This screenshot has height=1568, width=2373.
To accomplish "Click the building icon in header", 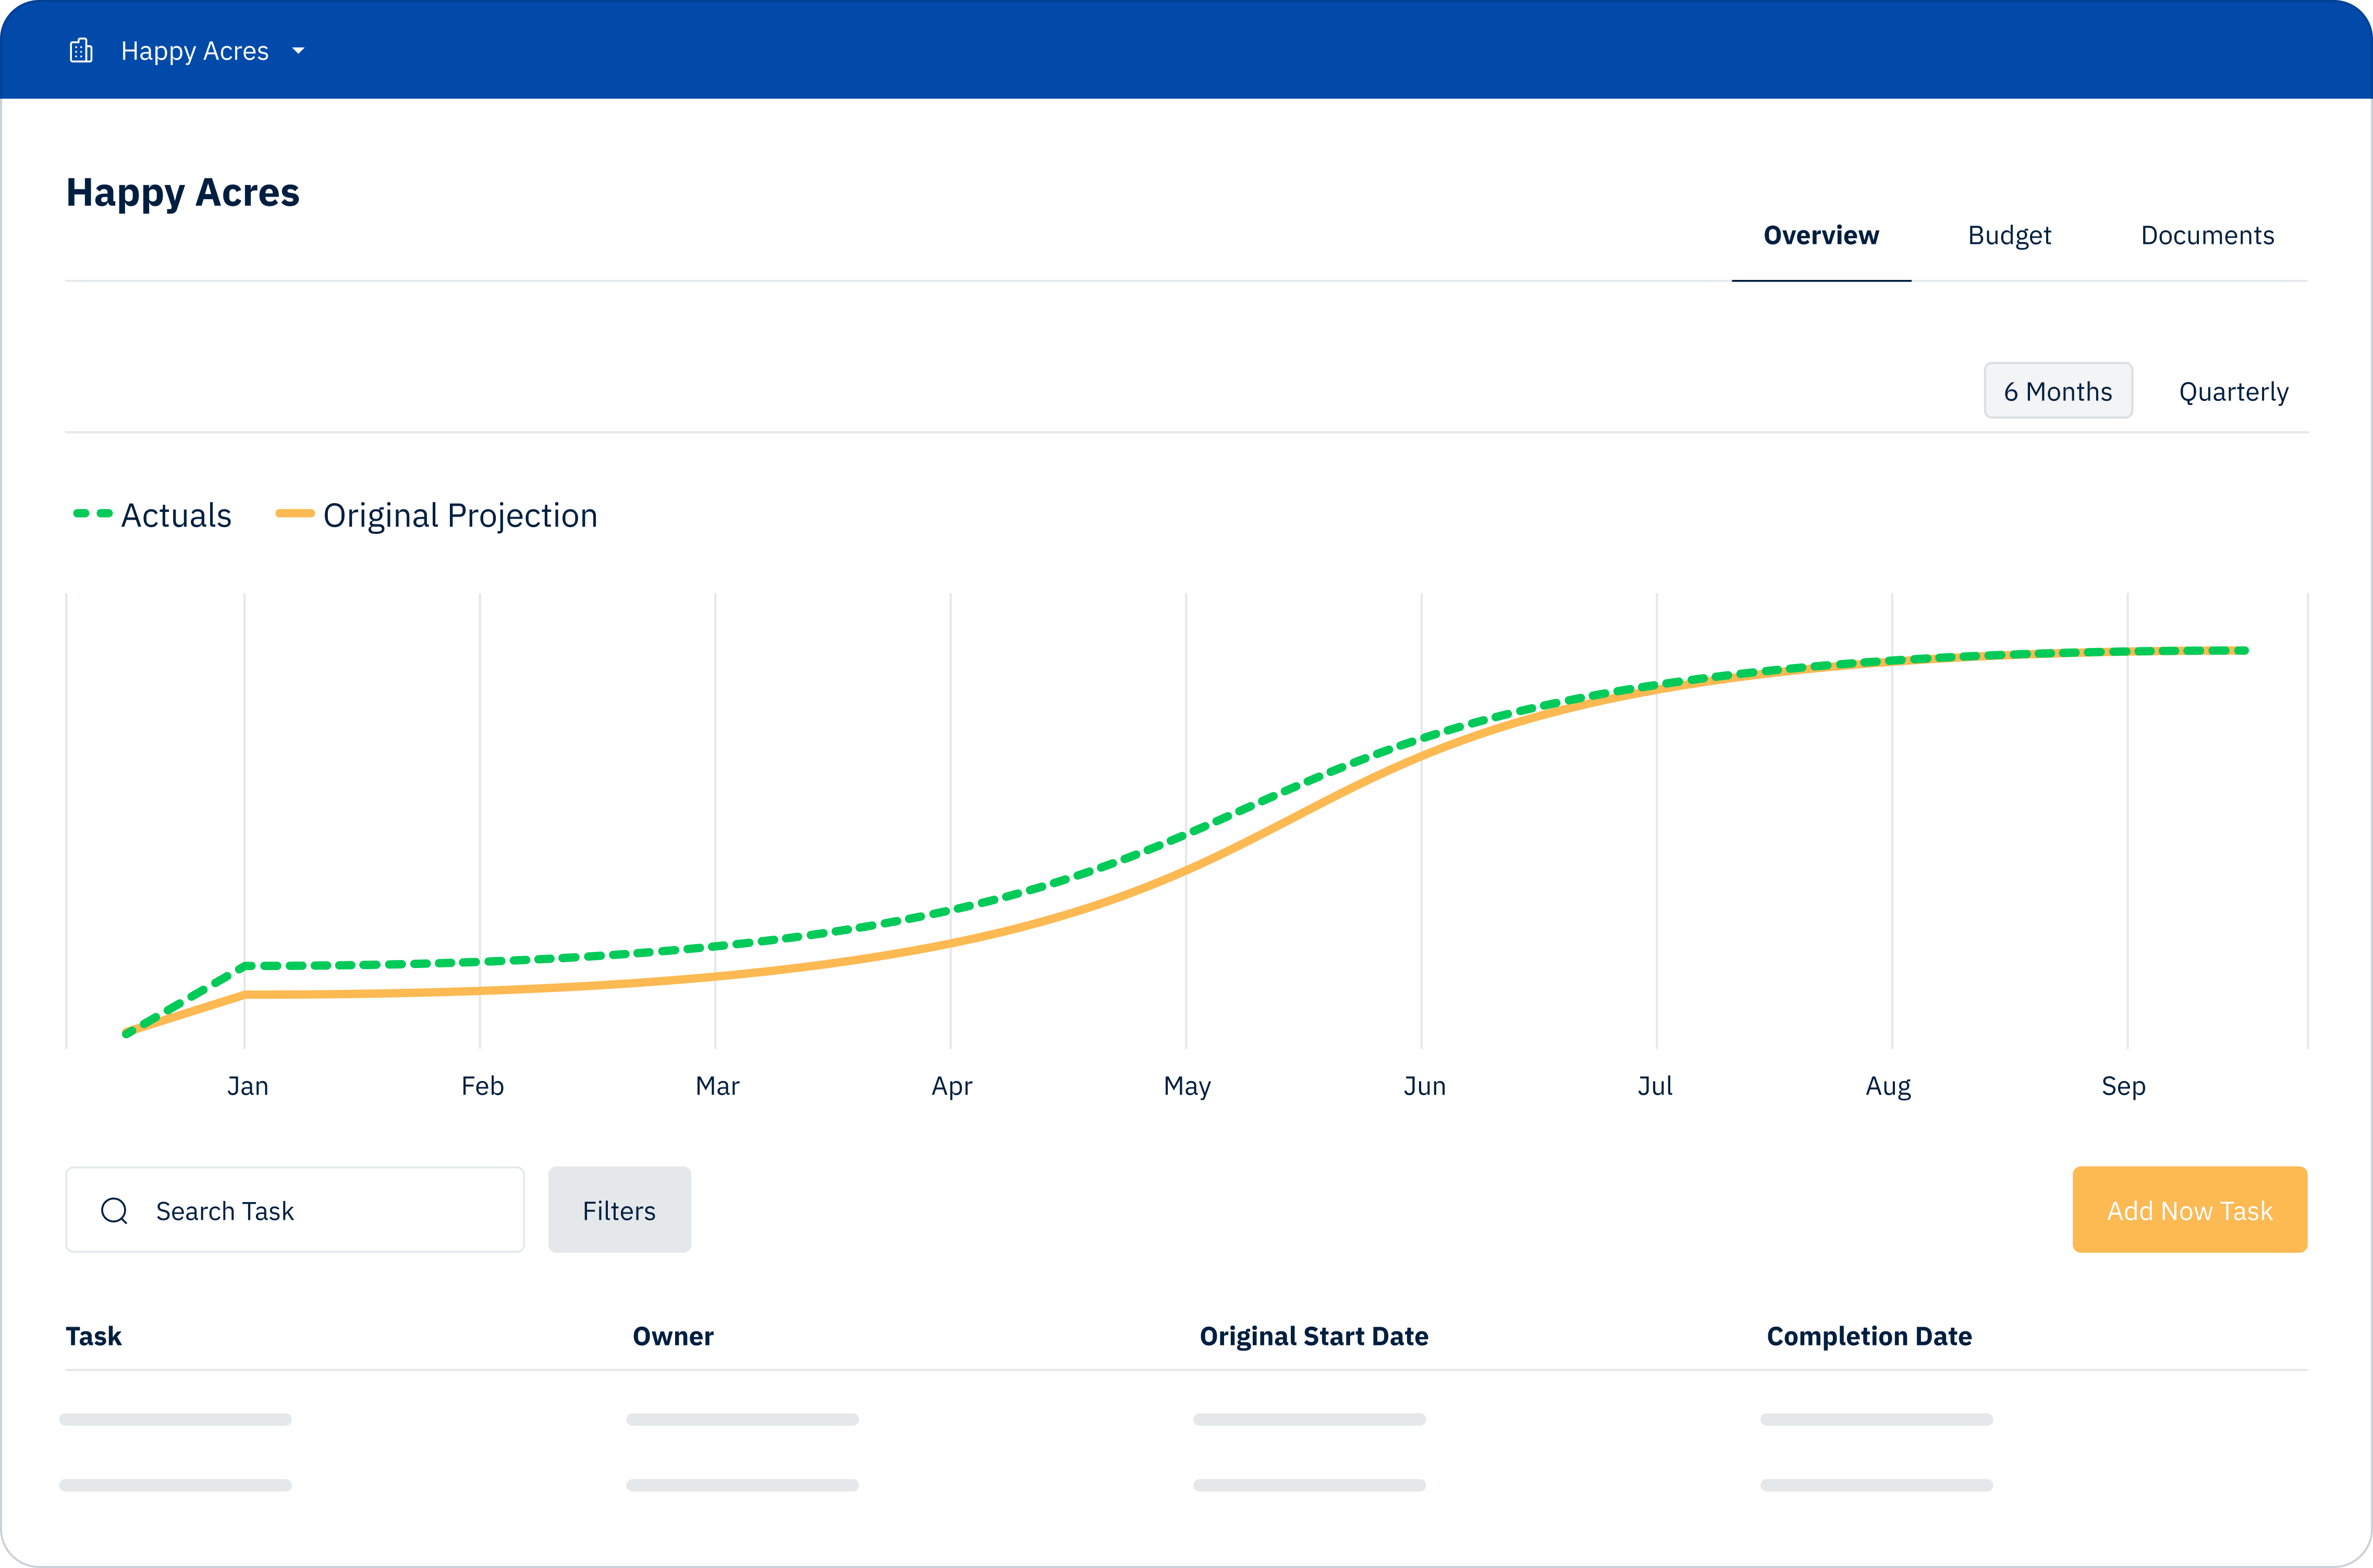I will tap(81, 51).
